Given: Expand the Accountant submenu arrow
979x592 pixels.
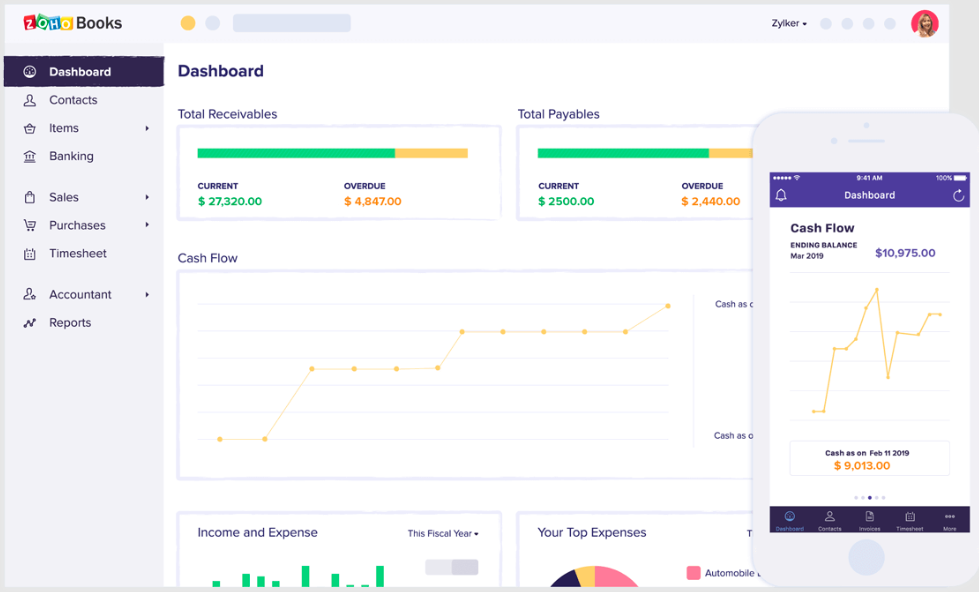Looking at the screenshot, I should [x=147, y=294].
